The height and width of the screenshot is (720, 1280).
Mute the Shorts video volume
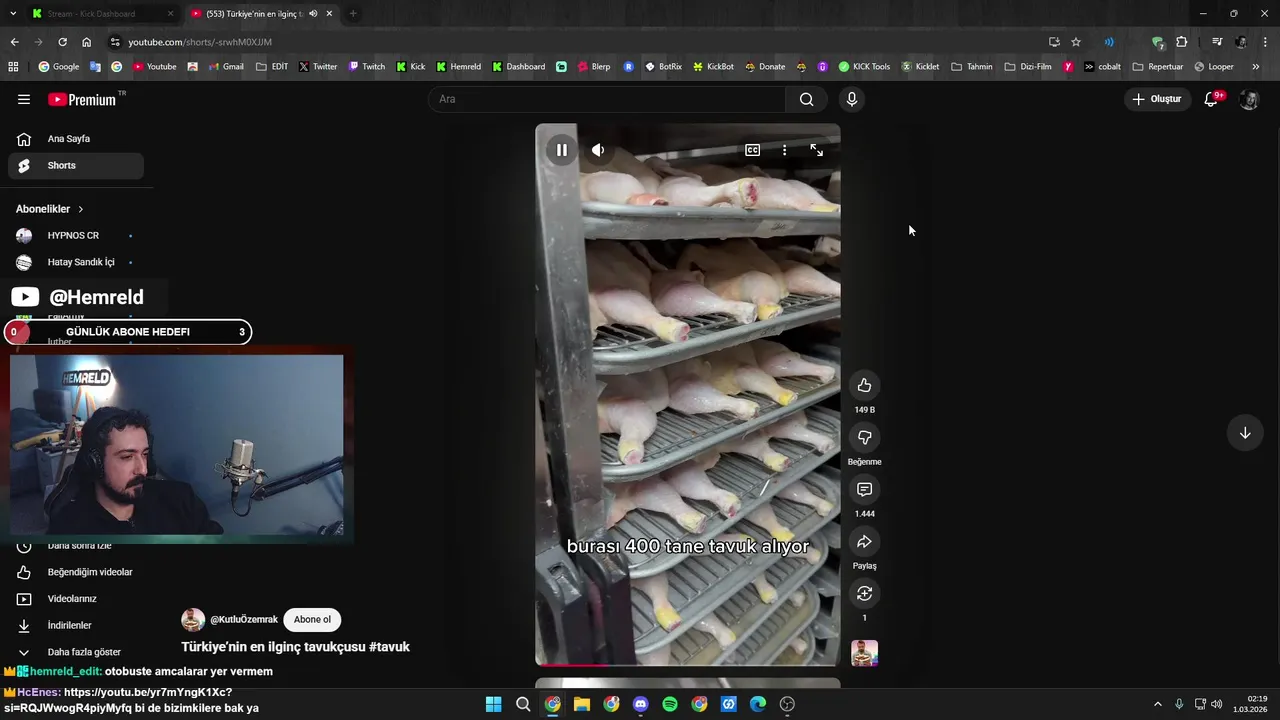pyautogui.click(x=598, y=150)
